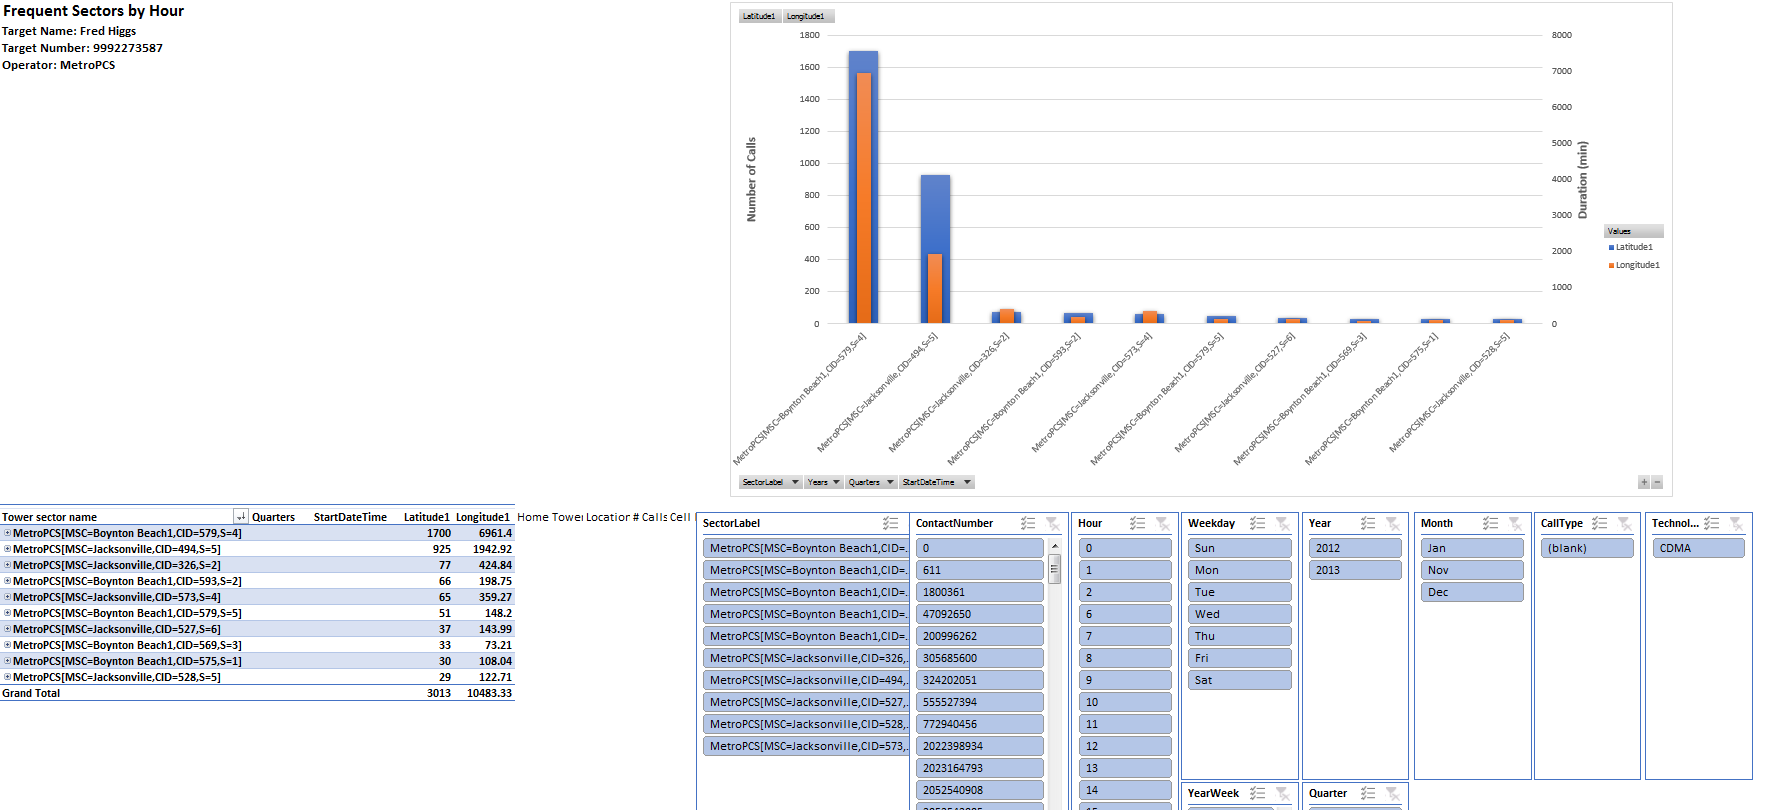
Task: Enable multi-select on the Year slicer
Action: tap(1368, 523)
